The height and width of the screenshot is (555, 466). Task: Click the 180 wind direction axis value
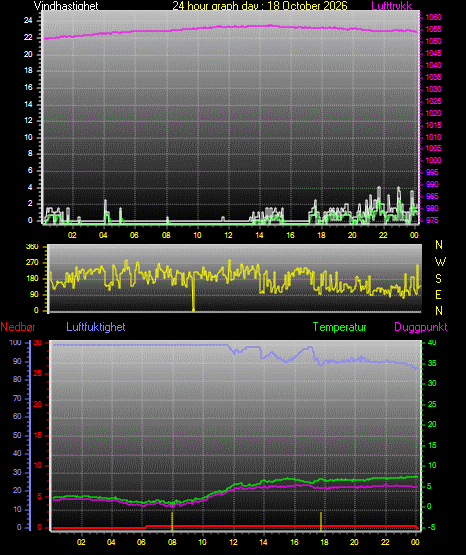point(32,279)
